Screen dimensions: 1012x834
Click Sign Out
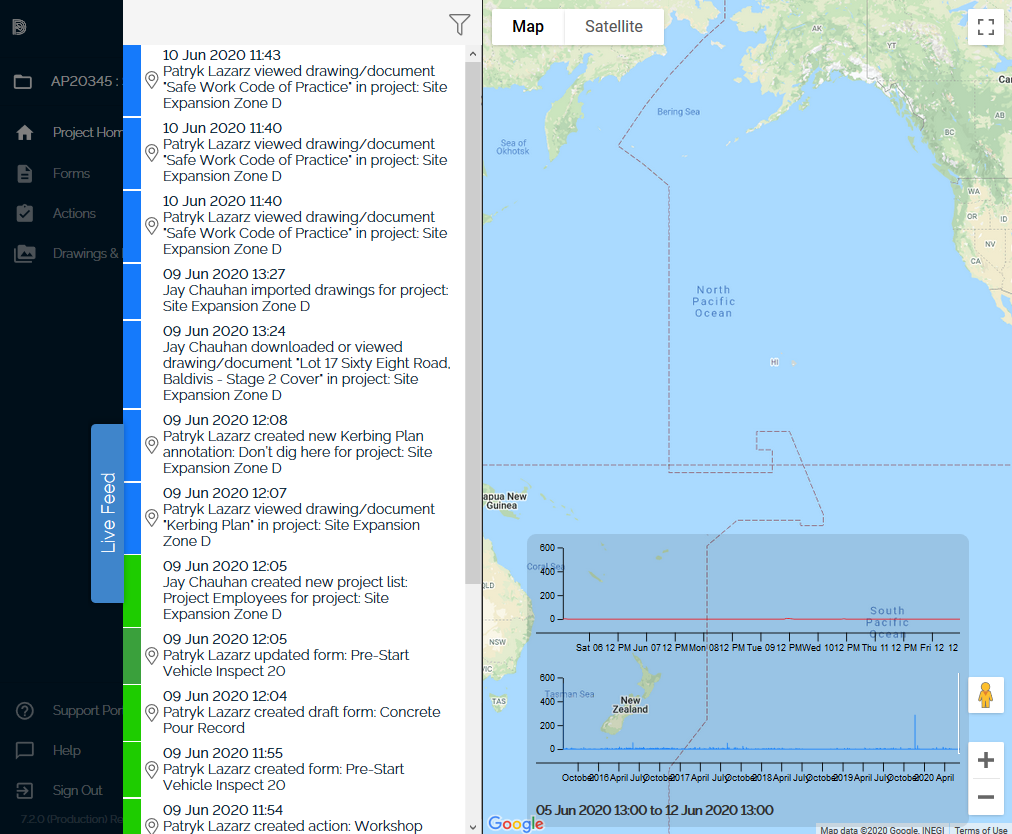click(x=77, y=790)
